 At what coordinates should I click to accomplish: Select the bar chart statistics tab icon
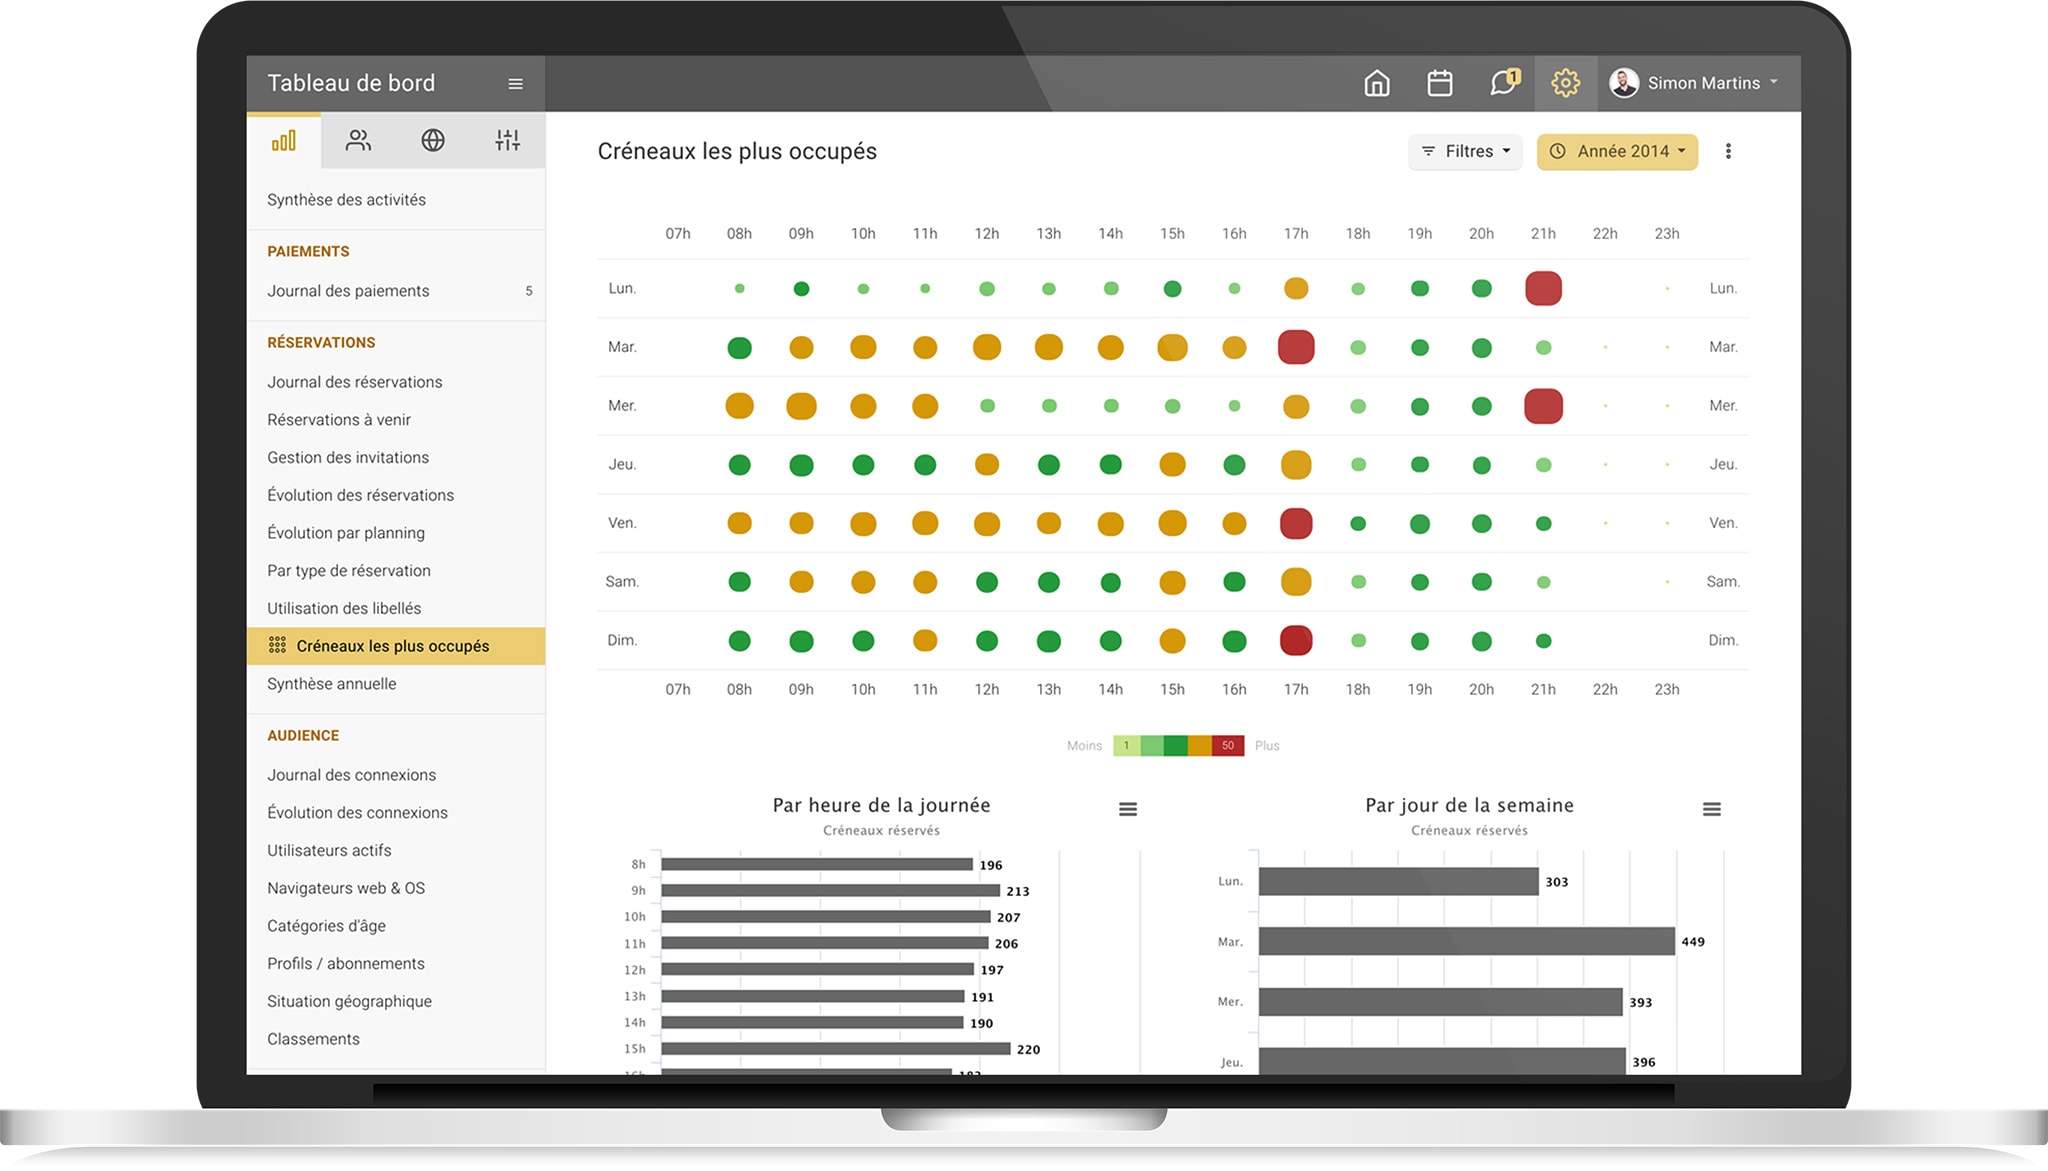284,141
